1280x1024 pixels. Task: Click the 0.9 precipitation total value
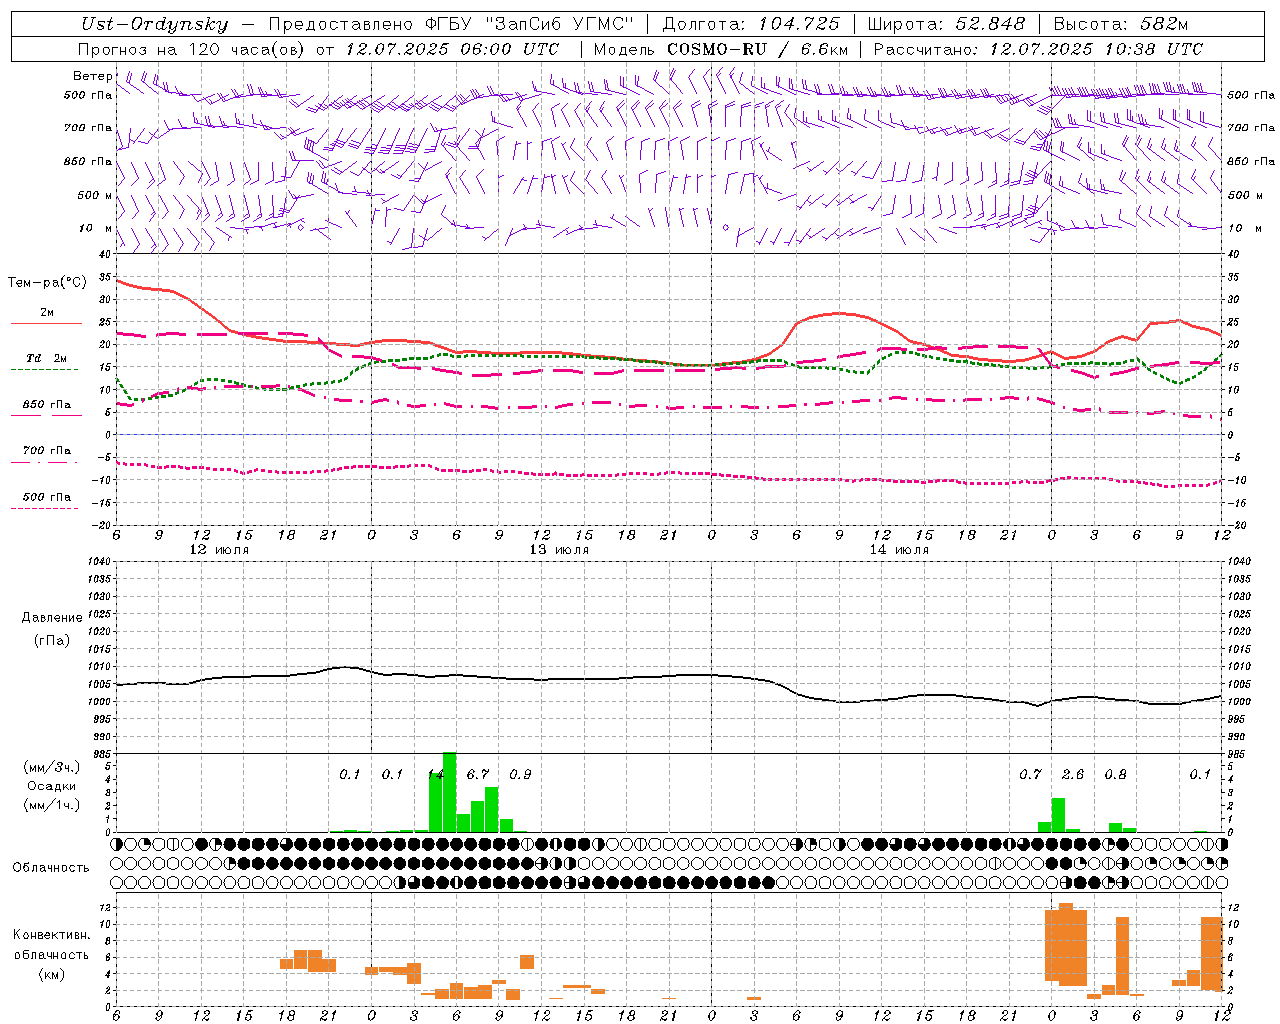tap(520, 774)
